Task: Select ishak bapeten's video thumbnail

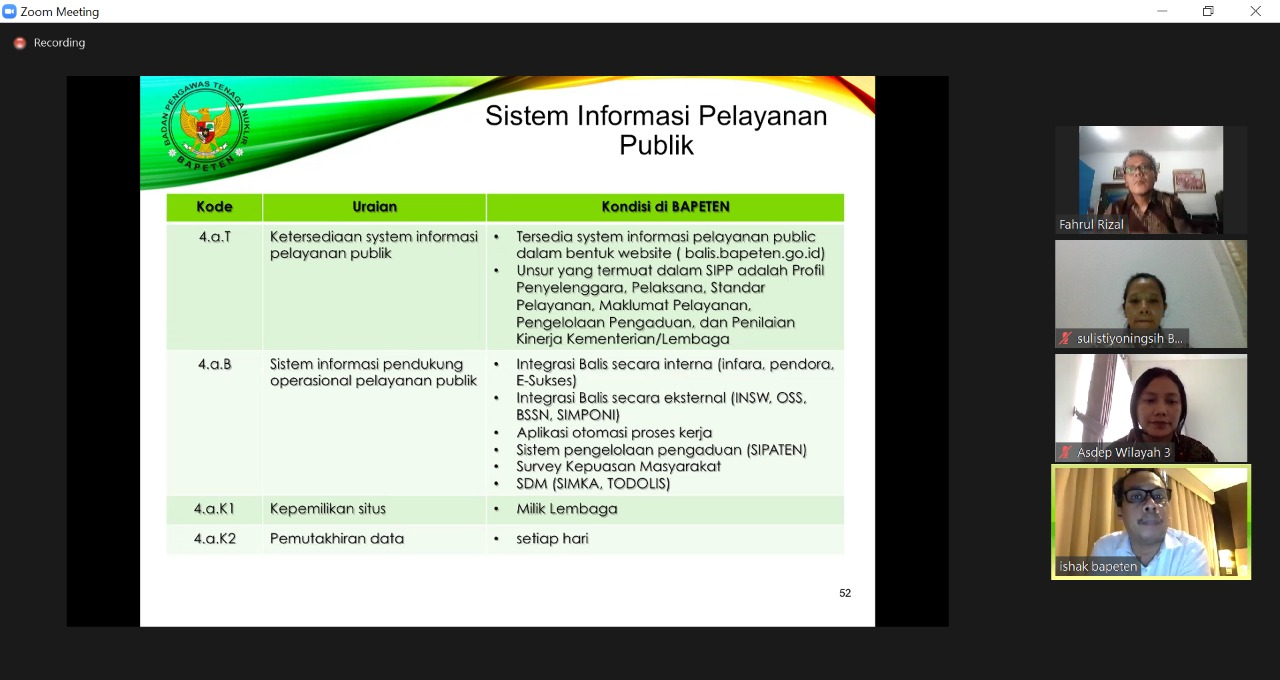Action: pyautogui.click(x=1151, y=522)
